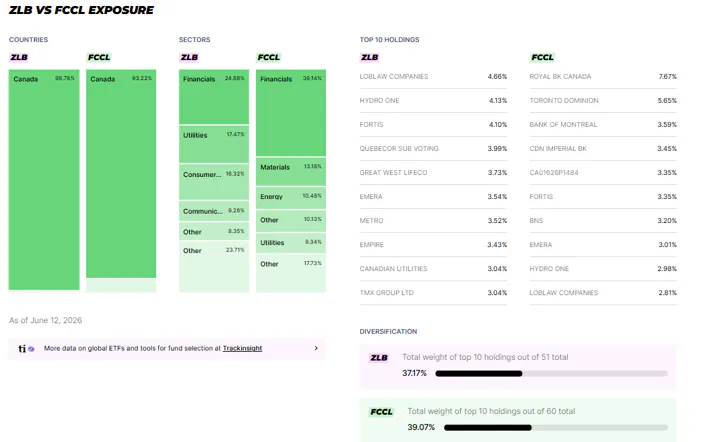Screen dimensions: 708x442
Task: Click FORTIS in FCCL holdings
Action: coord(541,197)
